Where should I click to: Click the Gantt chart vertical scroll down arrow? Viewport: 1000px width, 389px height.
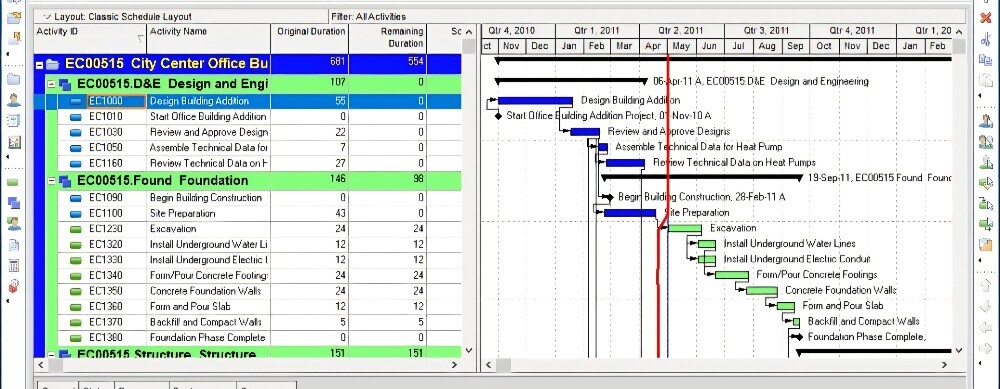[959, 350]
